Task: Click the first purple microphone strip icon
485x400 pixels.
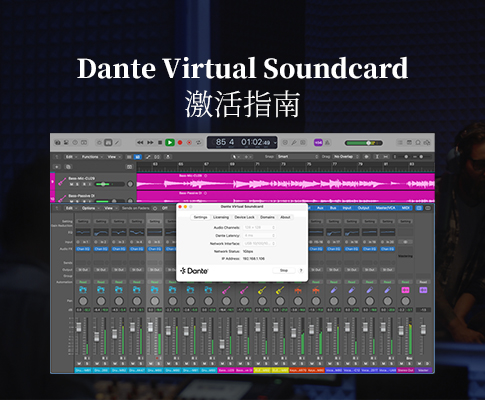Action: tap(334, 290)
